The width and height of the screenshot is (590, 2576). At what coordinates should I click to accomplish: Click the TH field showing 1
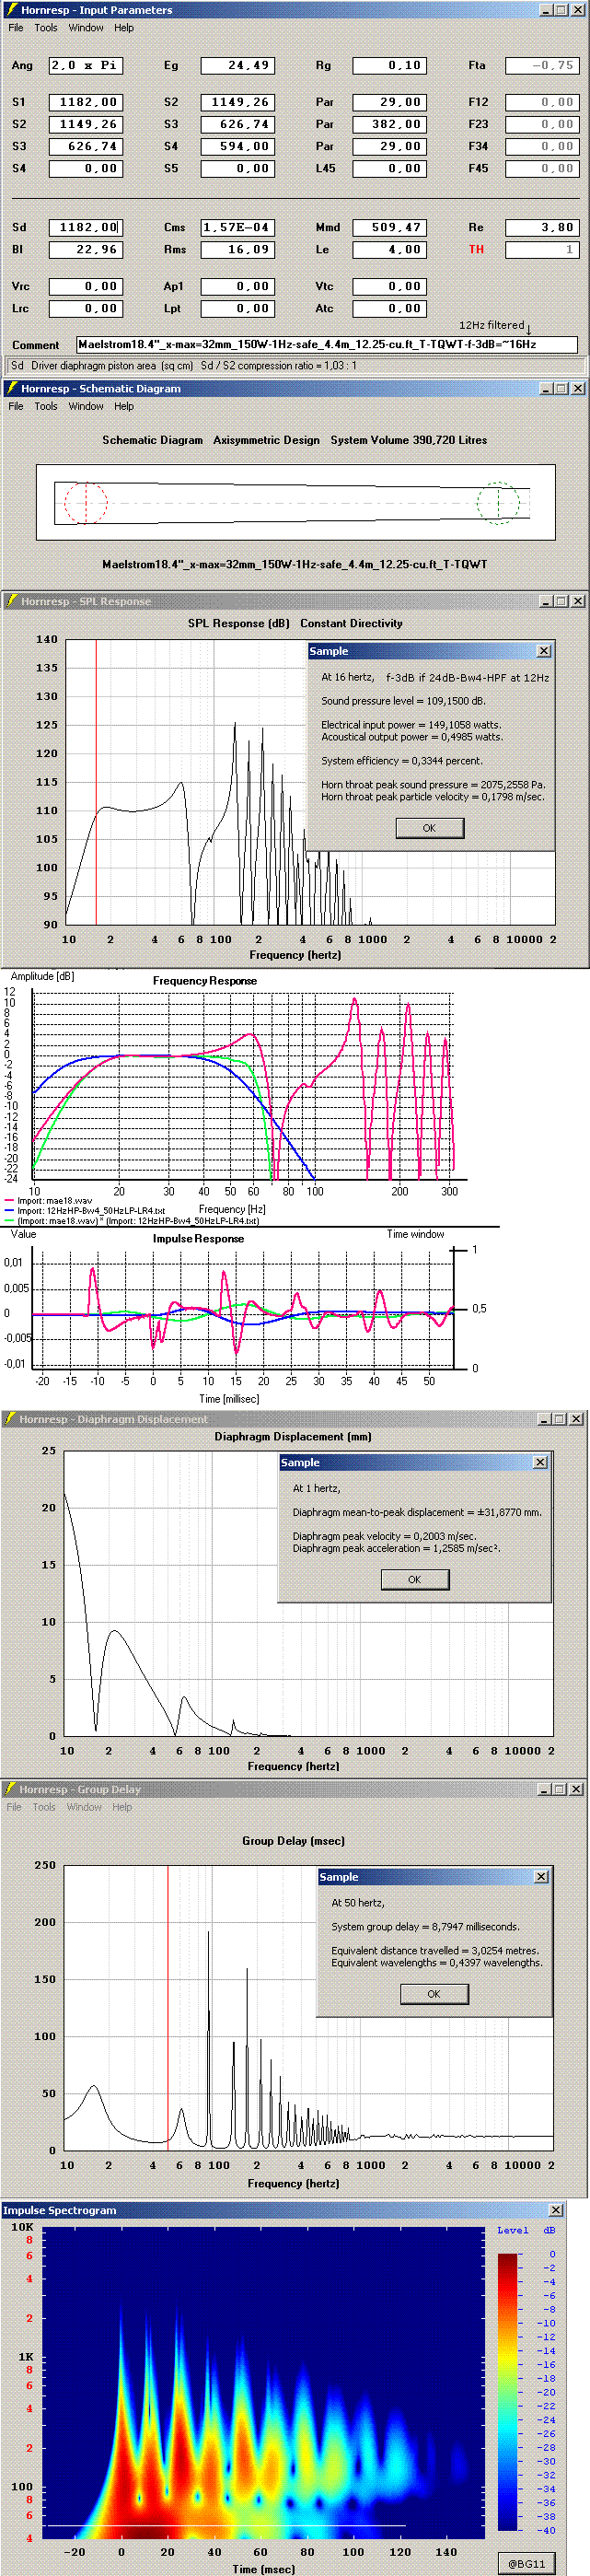pyautogui.click(x=541, y=250)
